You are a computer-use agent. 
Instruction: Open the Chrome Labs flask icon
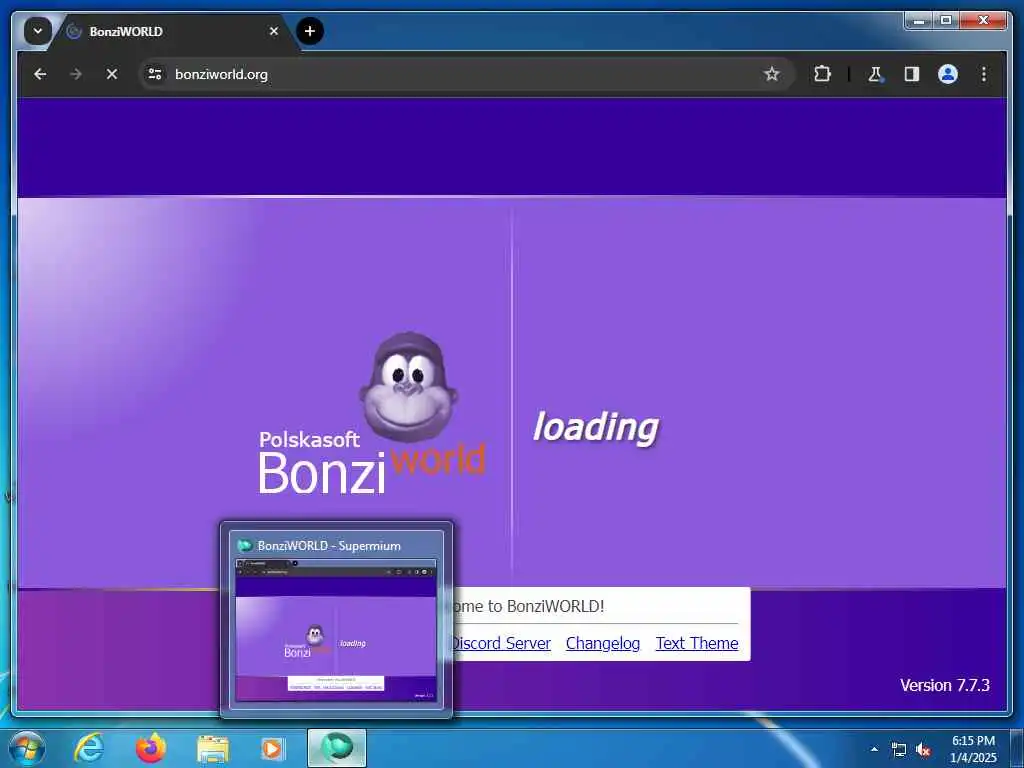pyautogui.click(x=875, y=74)
